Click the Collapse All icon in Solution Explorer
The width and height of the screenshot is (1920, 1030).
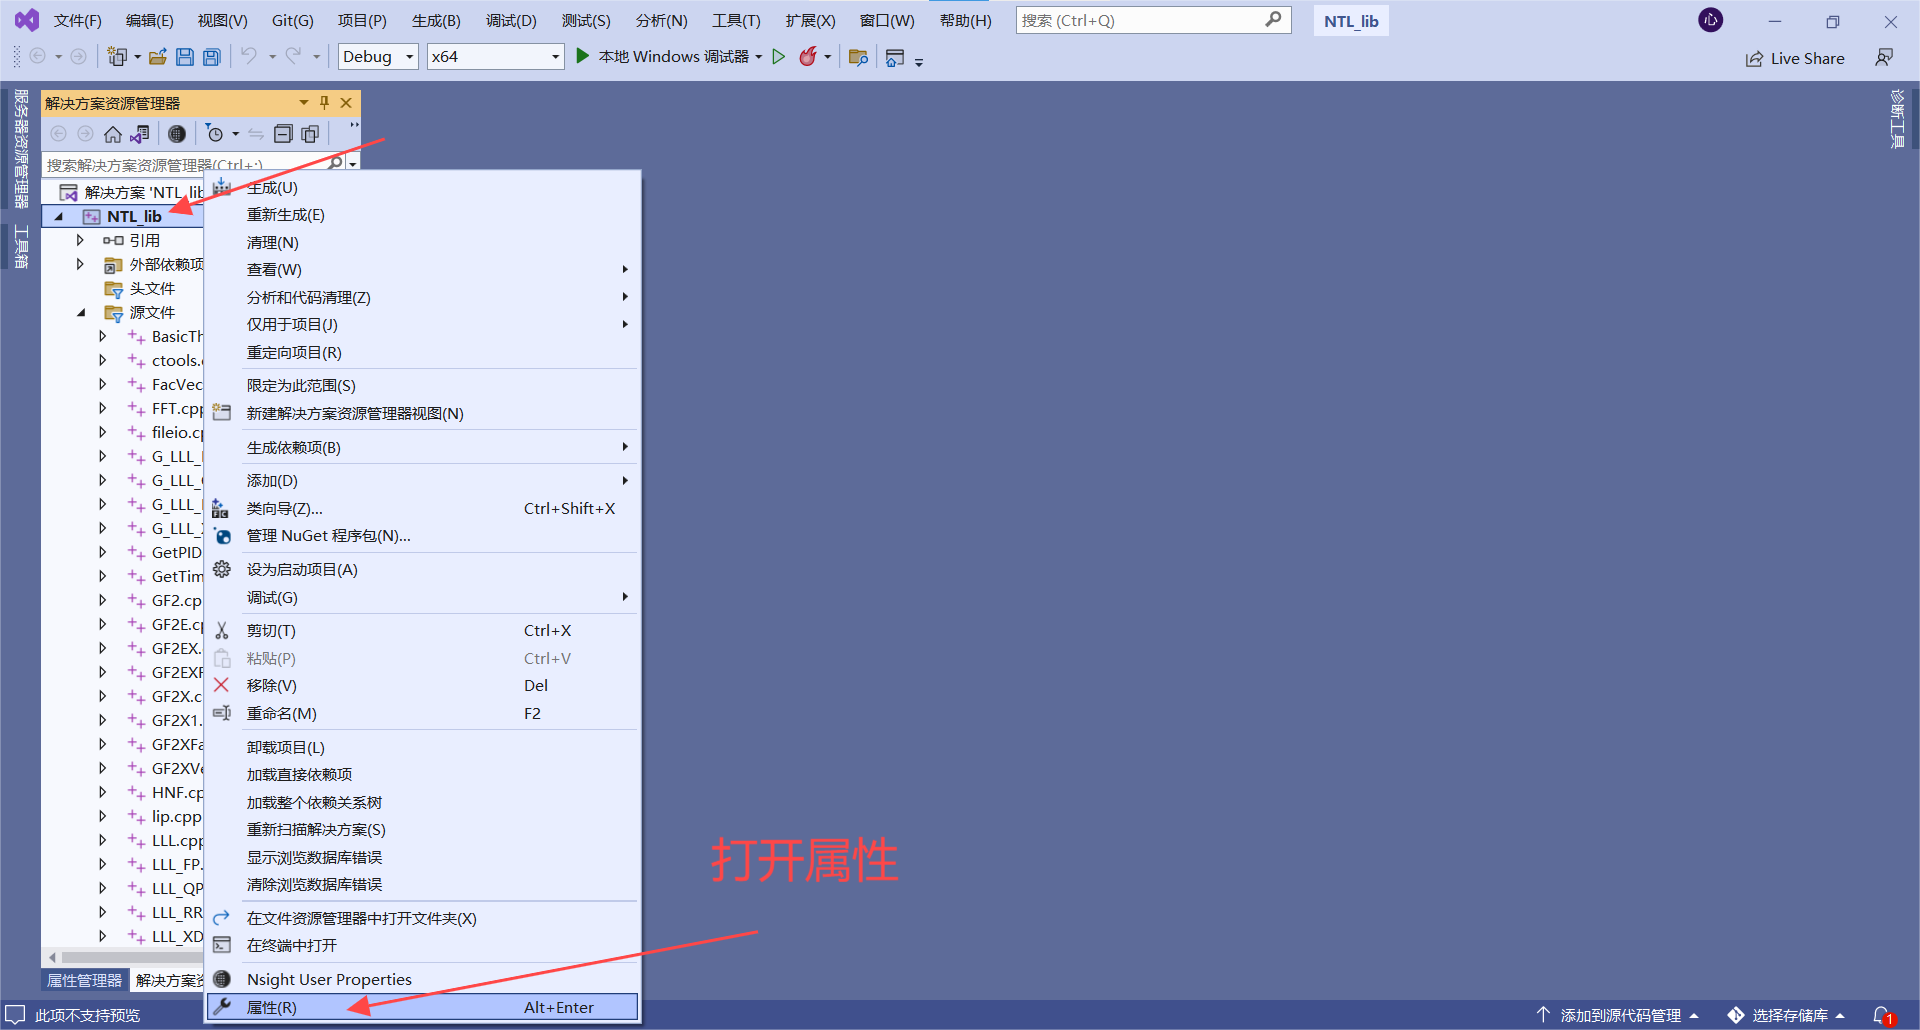283,134
